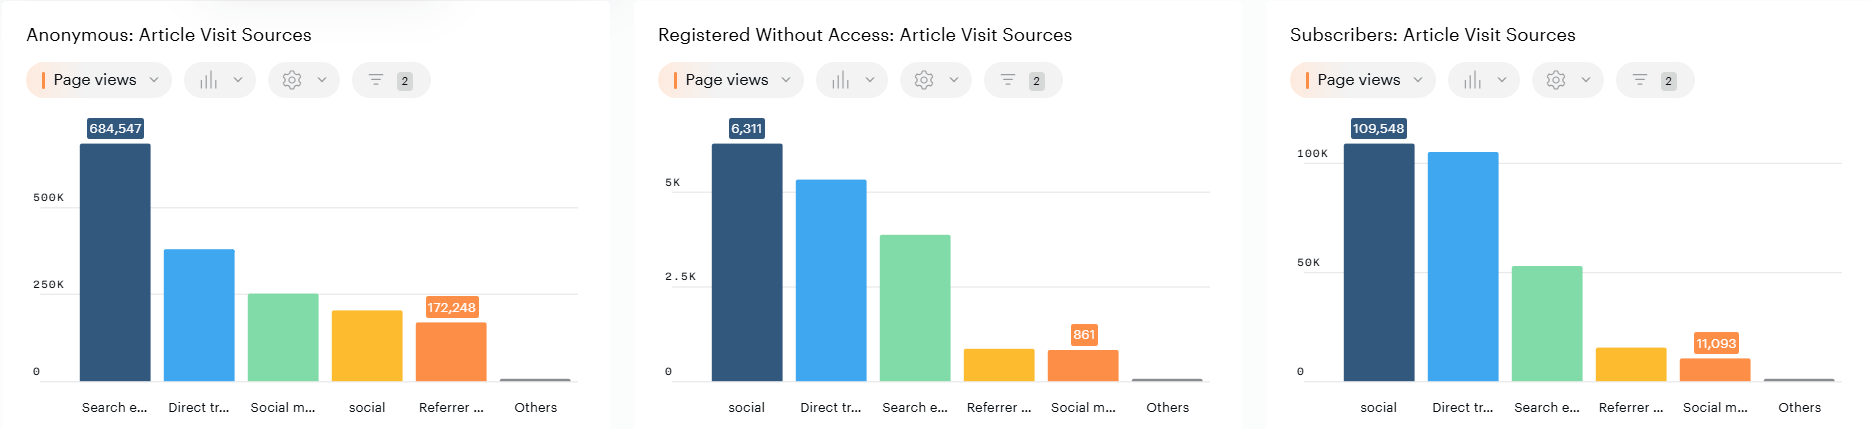Screen dimensions: 1873x429
Task: Click bar chart icon in Subscribers panel
Action: [1472, 80]
